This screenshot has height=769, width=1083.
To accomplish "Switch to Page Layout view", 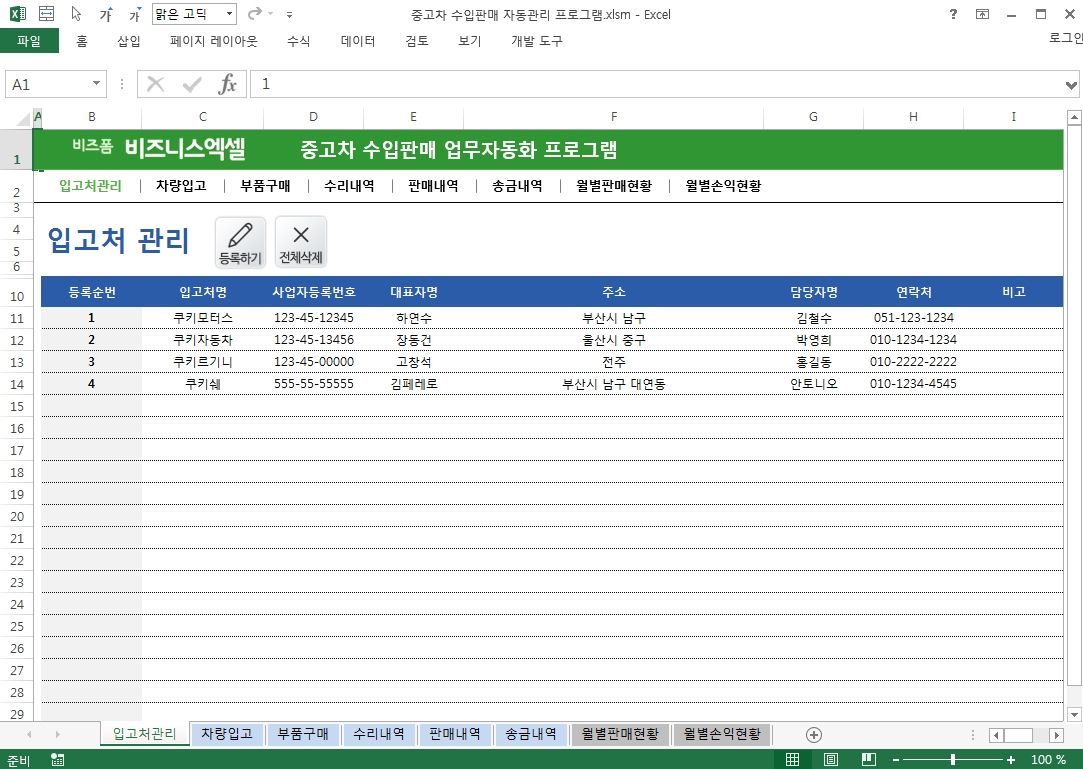I will pyautogui.click(x=831, y=760).
